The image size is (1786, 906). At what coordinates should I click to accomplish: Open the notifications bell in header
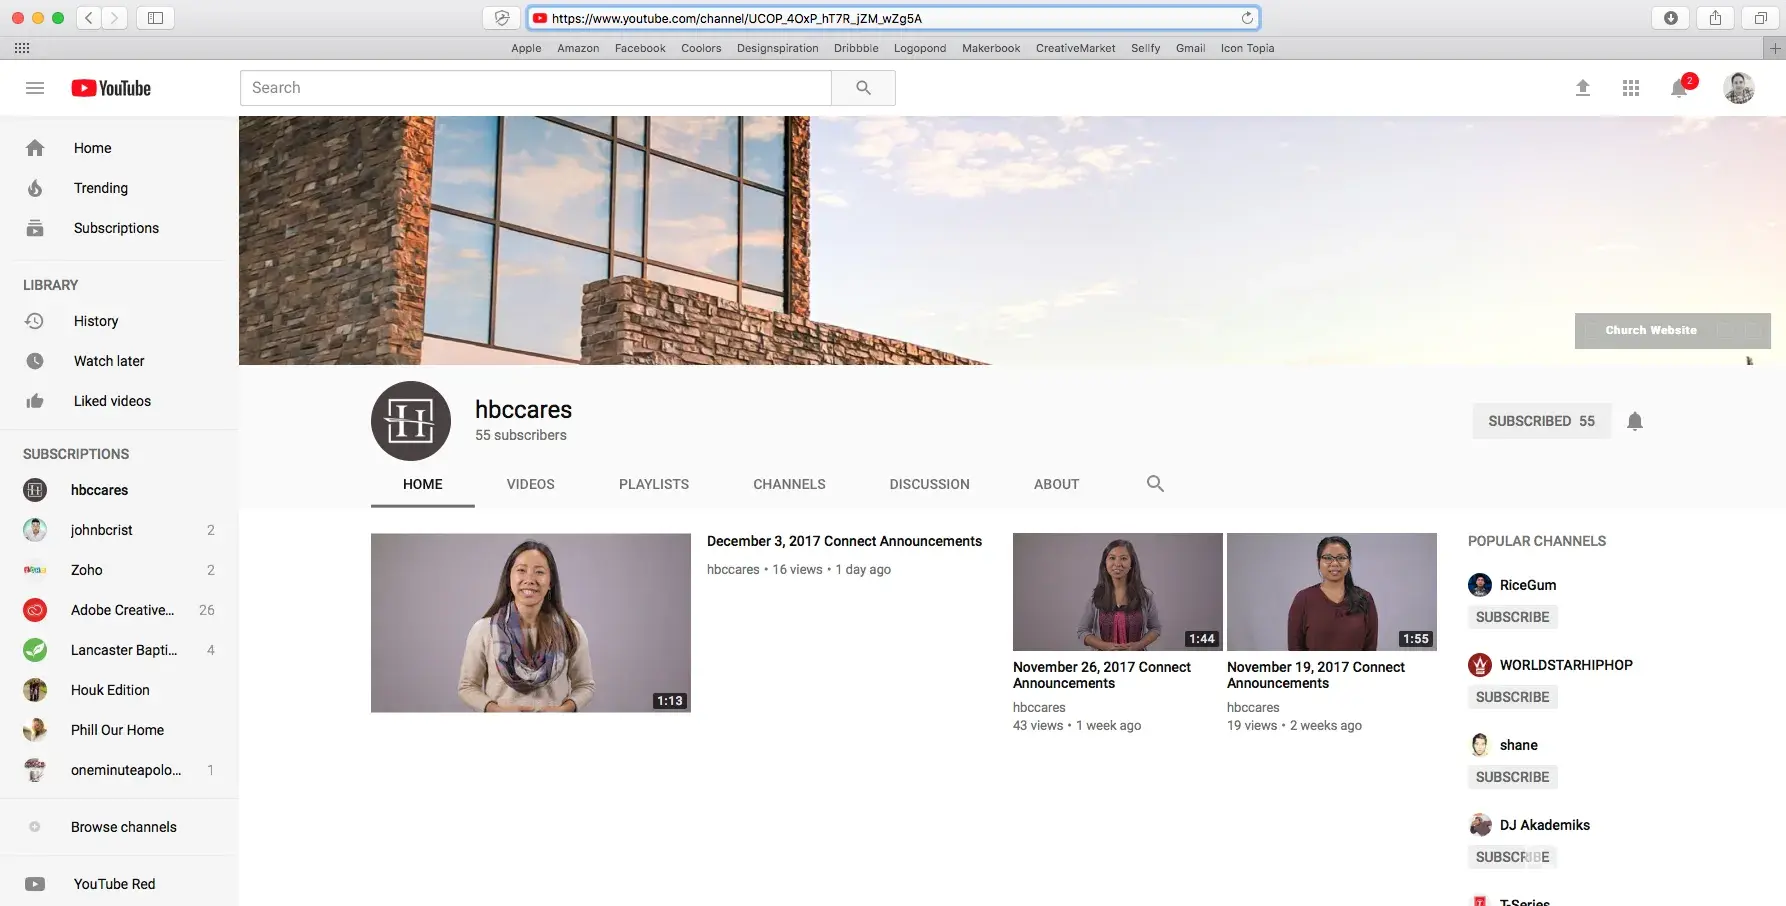1679,89
